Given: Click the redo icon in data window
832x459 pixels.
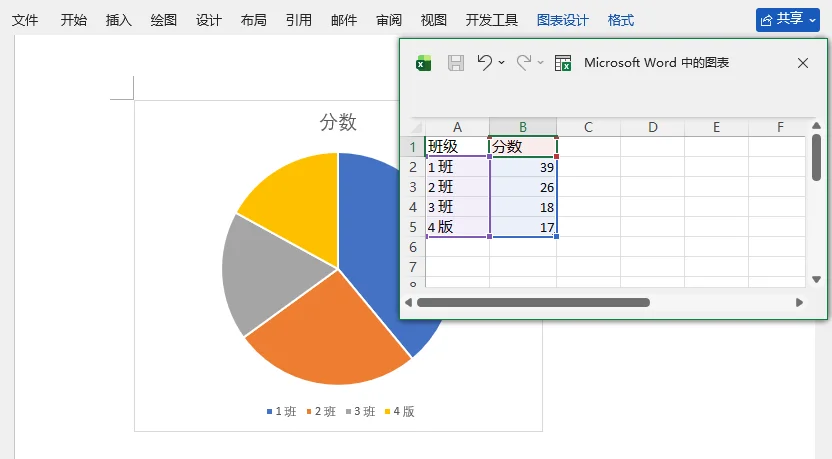Looking at the screenshot, I should click(524, 63).
